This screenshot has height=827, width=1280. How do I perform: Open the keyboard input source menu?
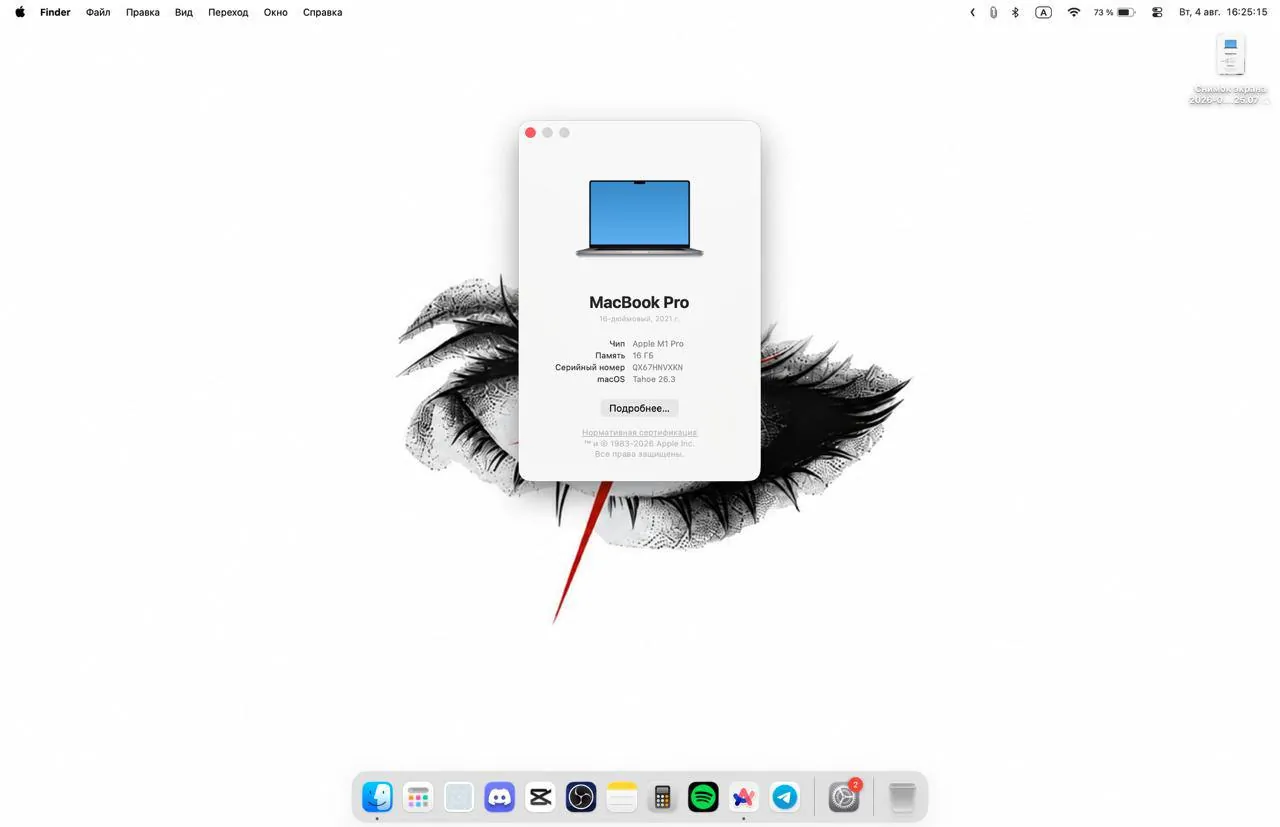pos(1043,12)
